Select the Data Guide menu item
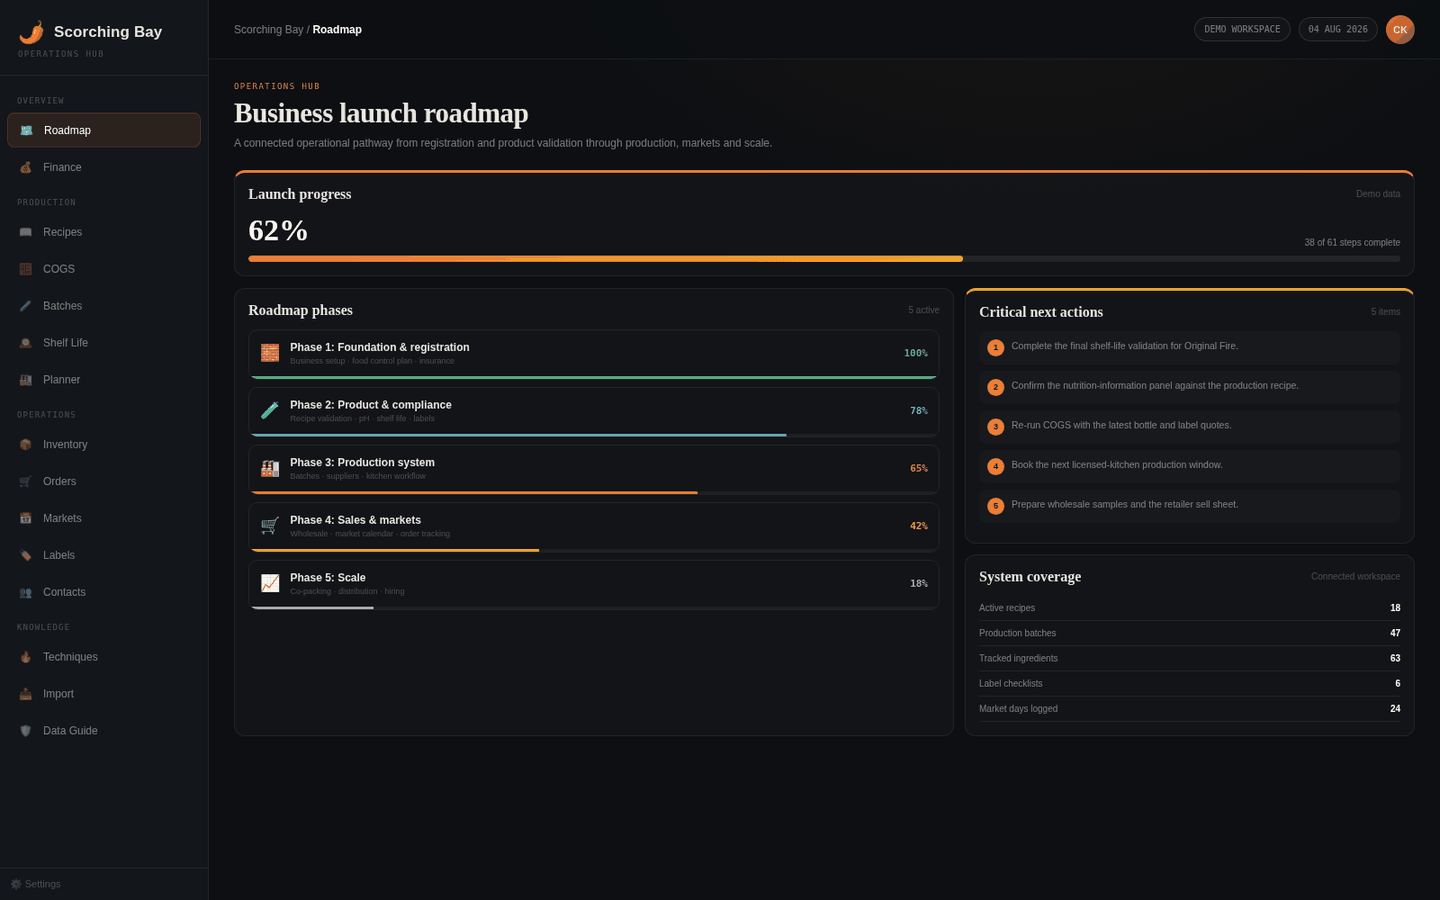The image size is (1440, 900). coord(104,731)
